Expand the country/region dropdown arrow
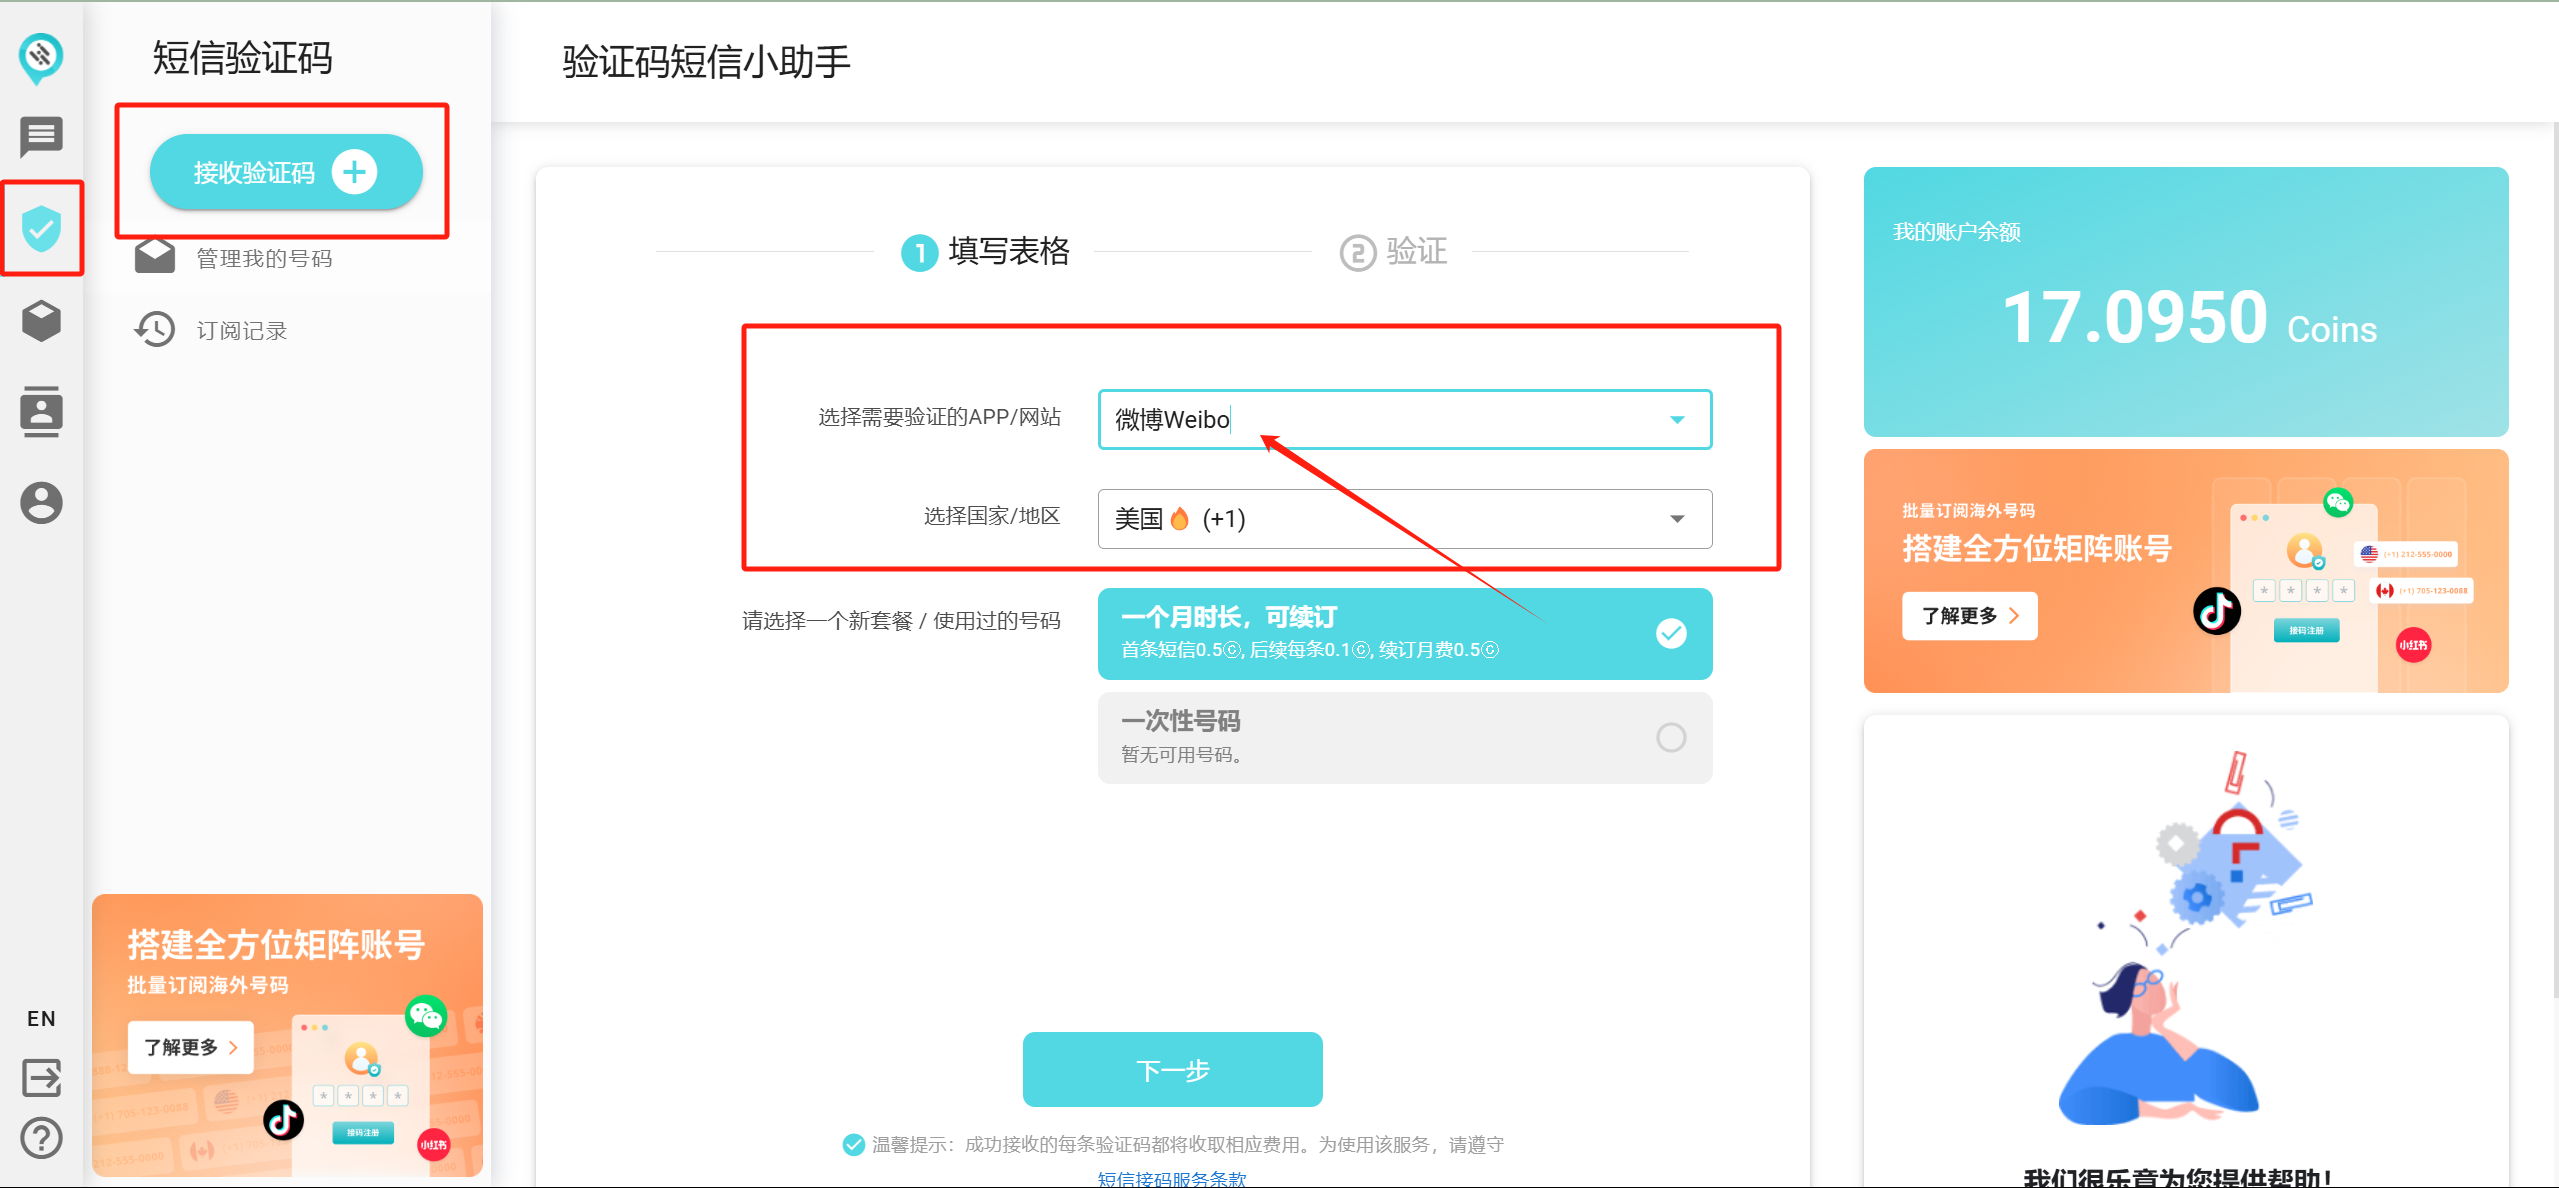The image size is (2559, 1188). coord(1678,519)
